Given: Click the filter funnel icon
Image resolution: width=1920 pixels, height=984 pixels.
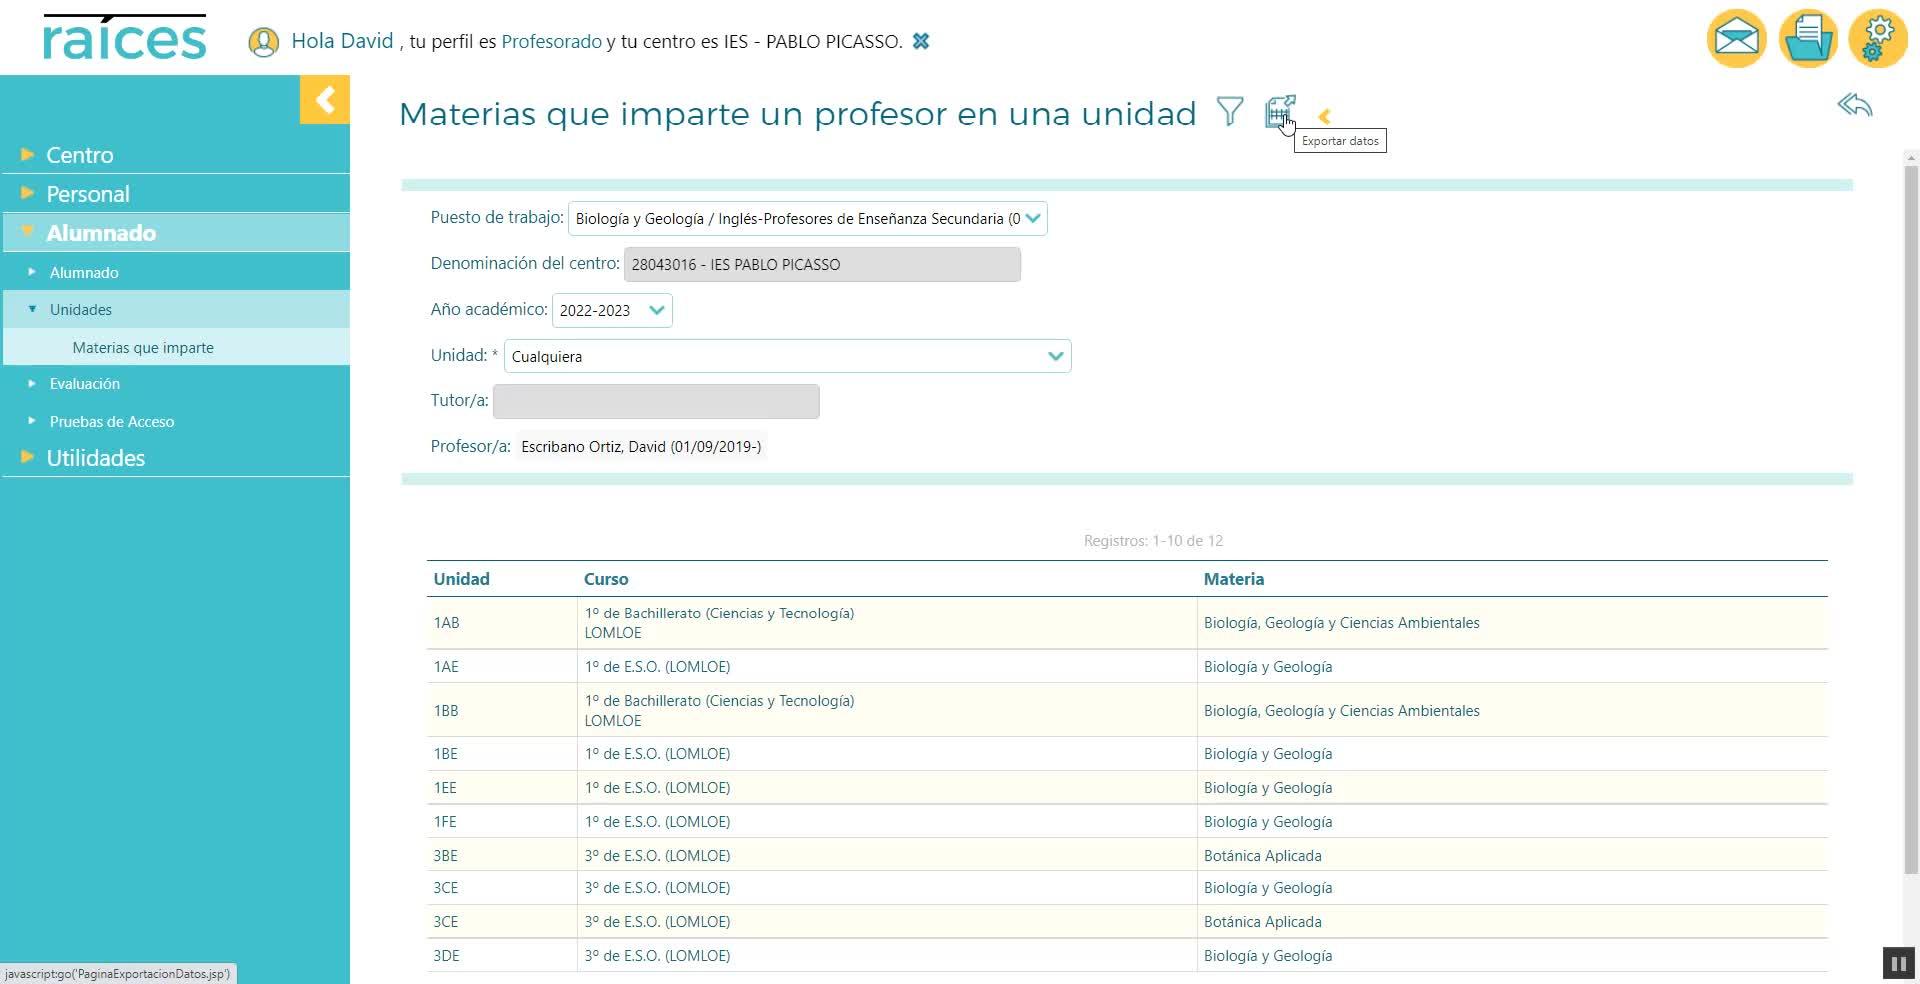Looking at the screenshot, I should pos(1230,111).
